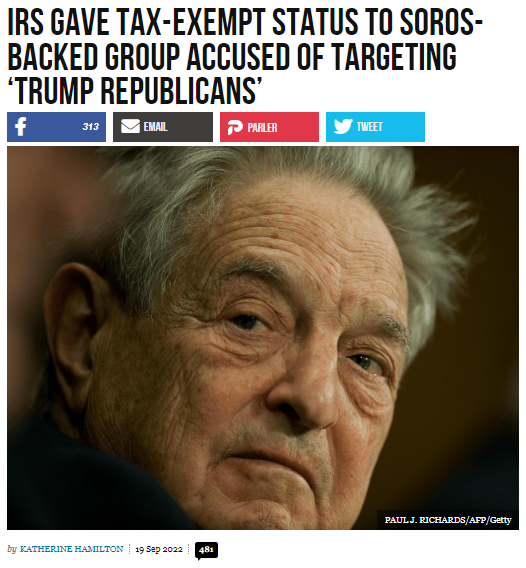This screenshot has width=526, height=568.
Task: Click the Twitter bird icon
Action: (x=343, y=126)
